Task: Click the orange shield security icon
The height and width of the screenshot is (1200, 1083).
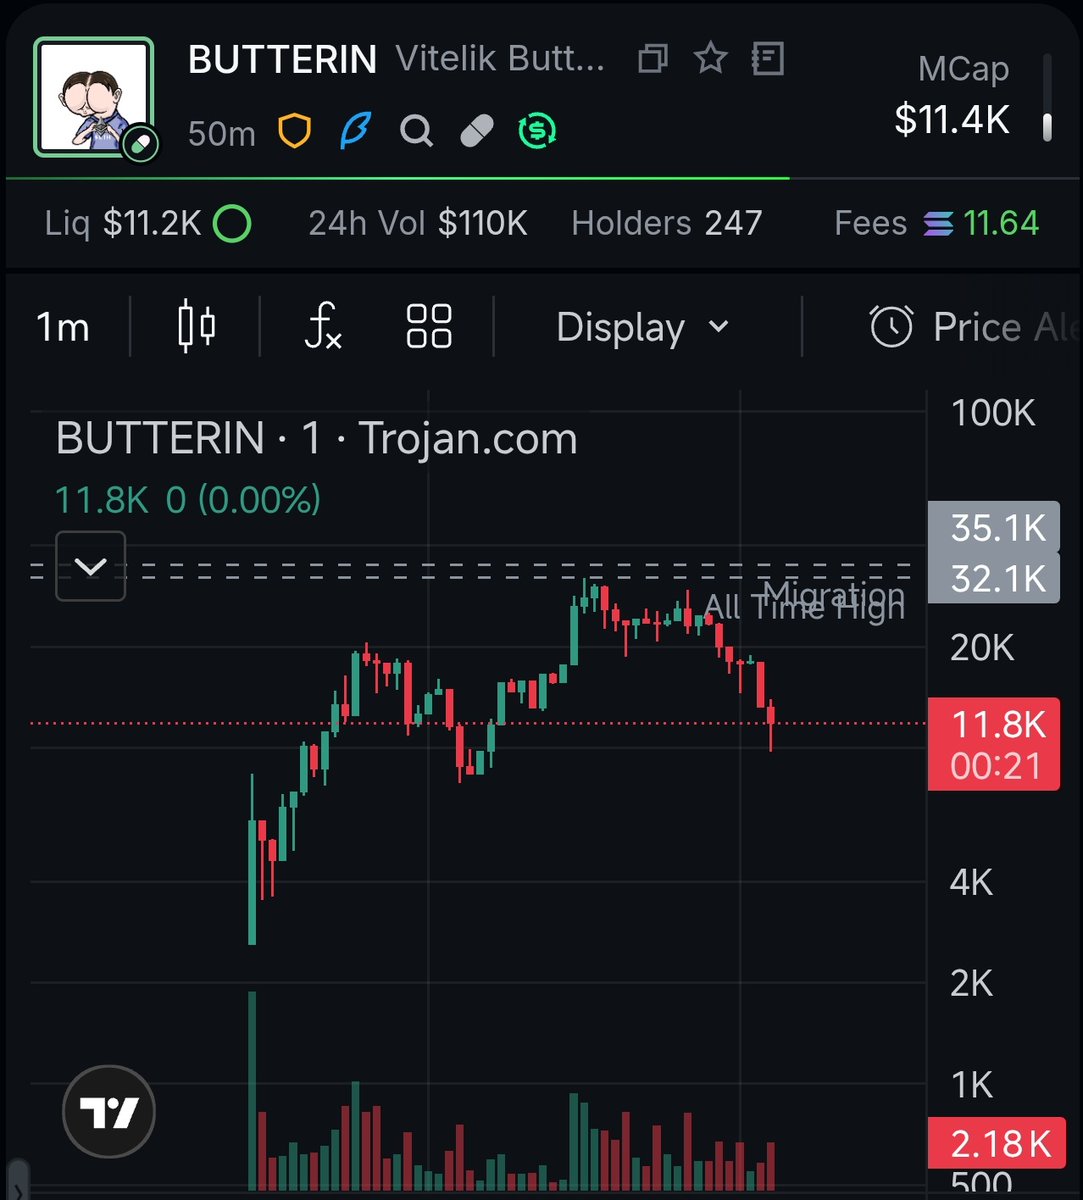Action: point(294,130)
